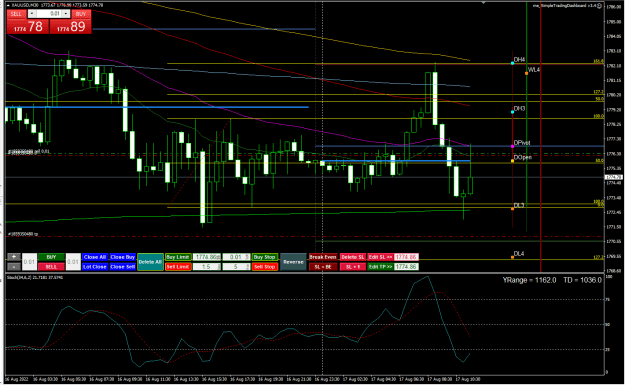Viewport: 625px width, 385px height.
Task: Click the Buy Limit button
Action: (x=178, y=257)
